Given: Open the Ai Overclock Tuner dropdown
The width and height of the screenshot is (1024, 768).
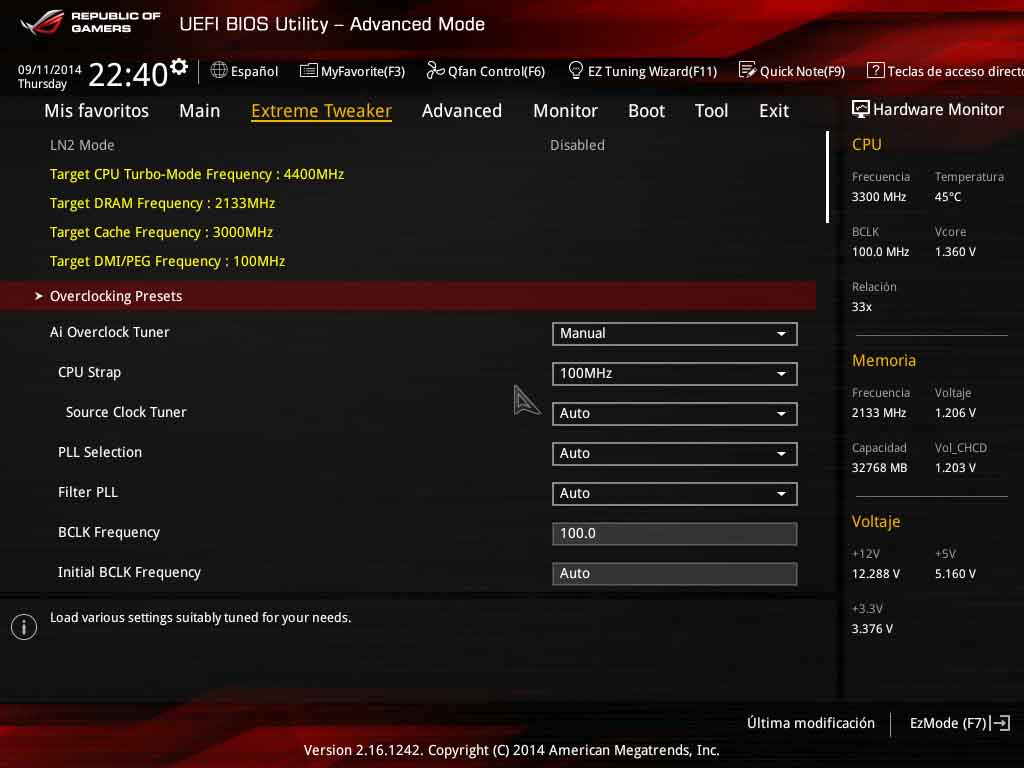Looking at the screenshot, I should point(674,334).
